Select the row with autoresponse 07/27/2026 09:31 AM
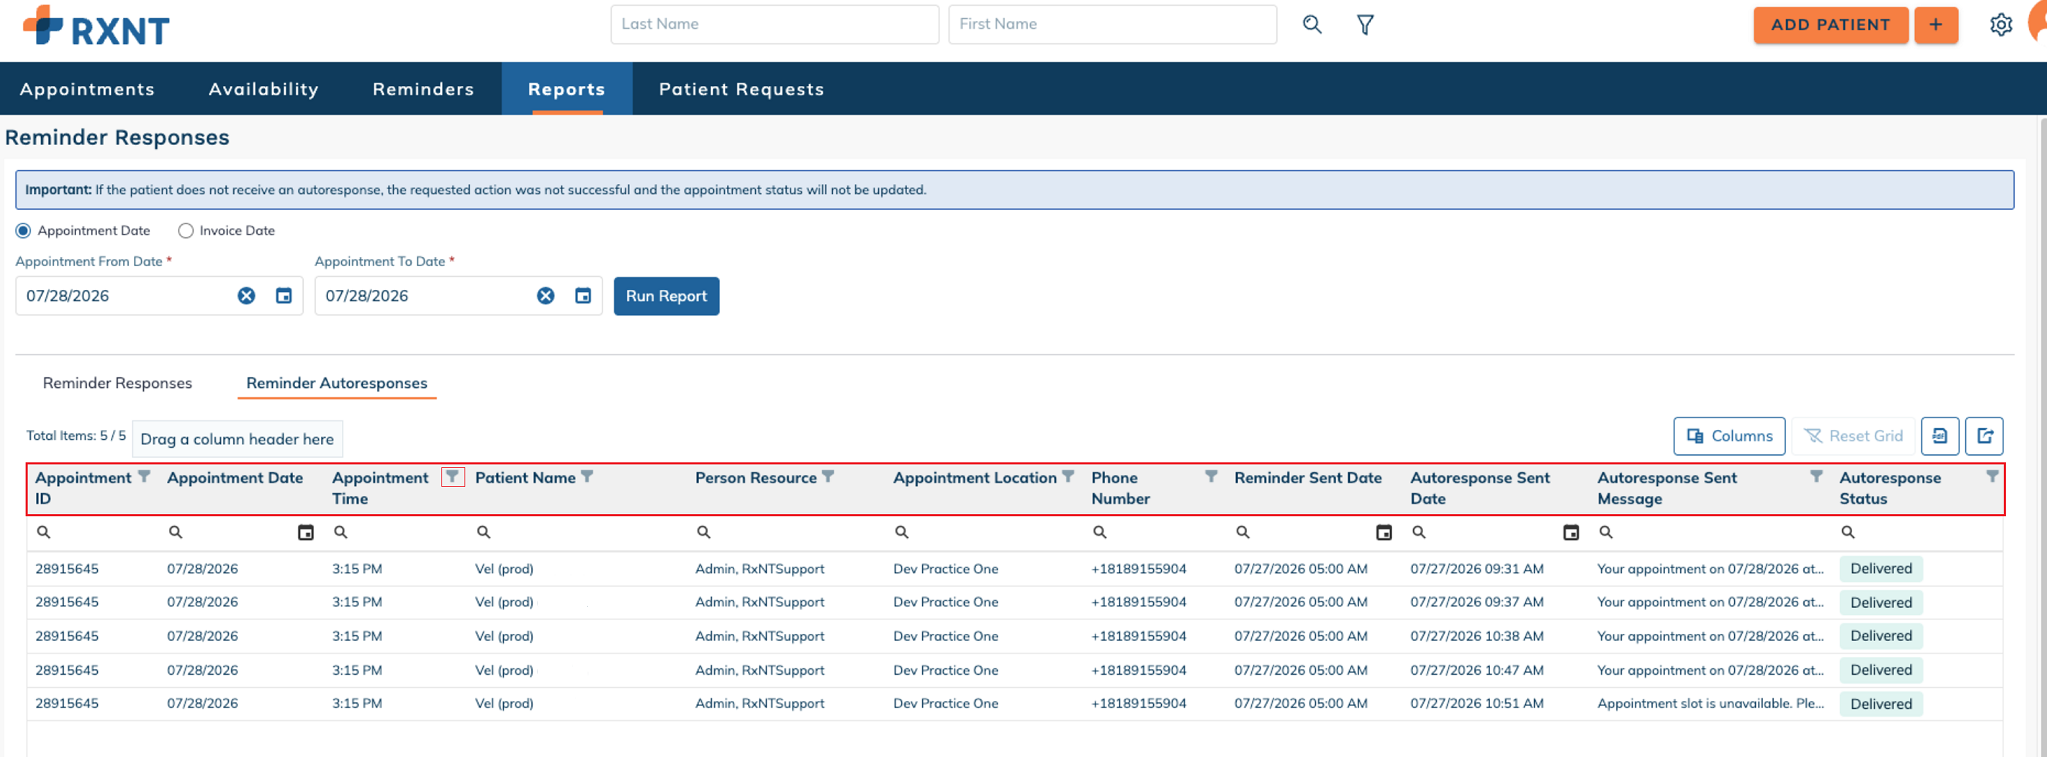The image size is (2047, 757). 1014,569
